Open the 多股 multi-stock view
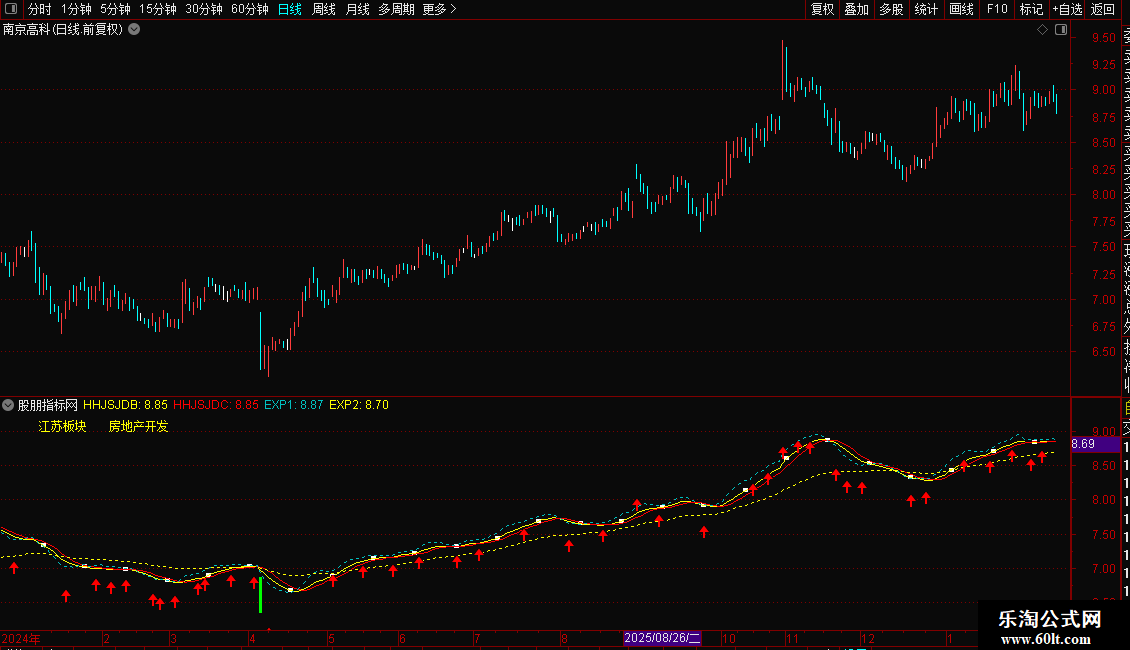The image size is (1130, 650). [x=891, y=9]
